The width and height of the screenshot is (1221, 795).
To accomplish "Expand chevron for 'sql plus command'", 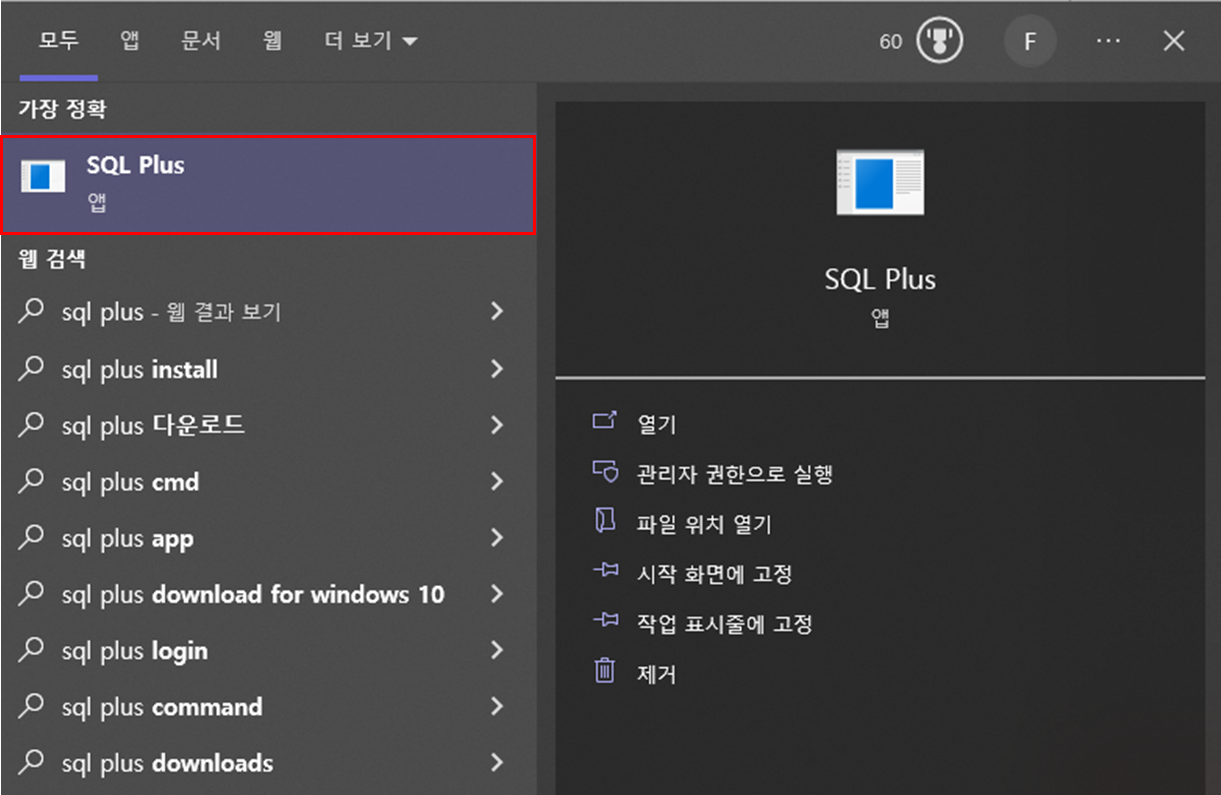I will (x=497, y=706).
